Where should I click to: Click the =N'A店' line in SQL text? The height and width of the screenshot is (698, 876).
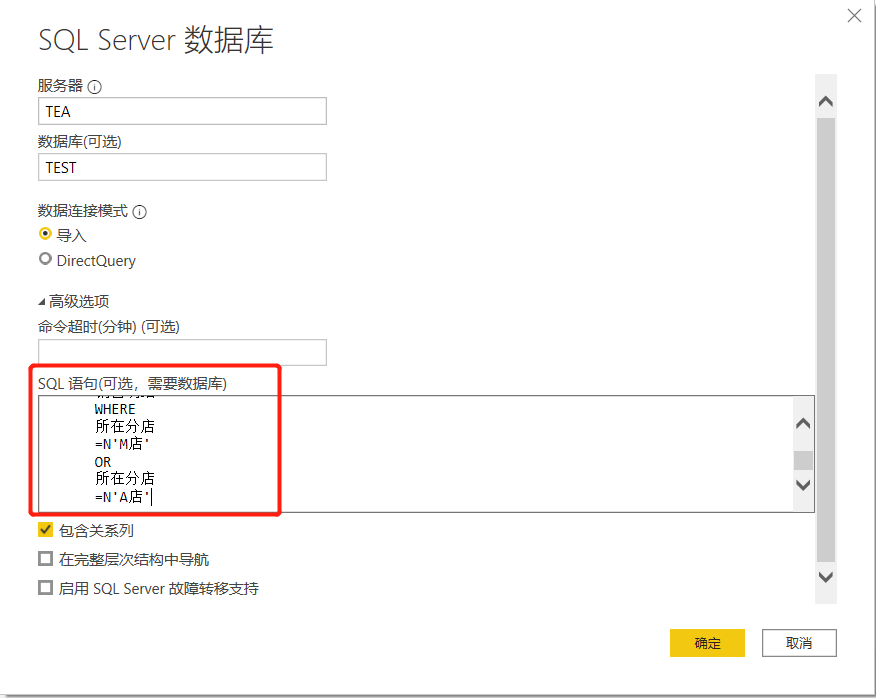[x=122, y=497]
